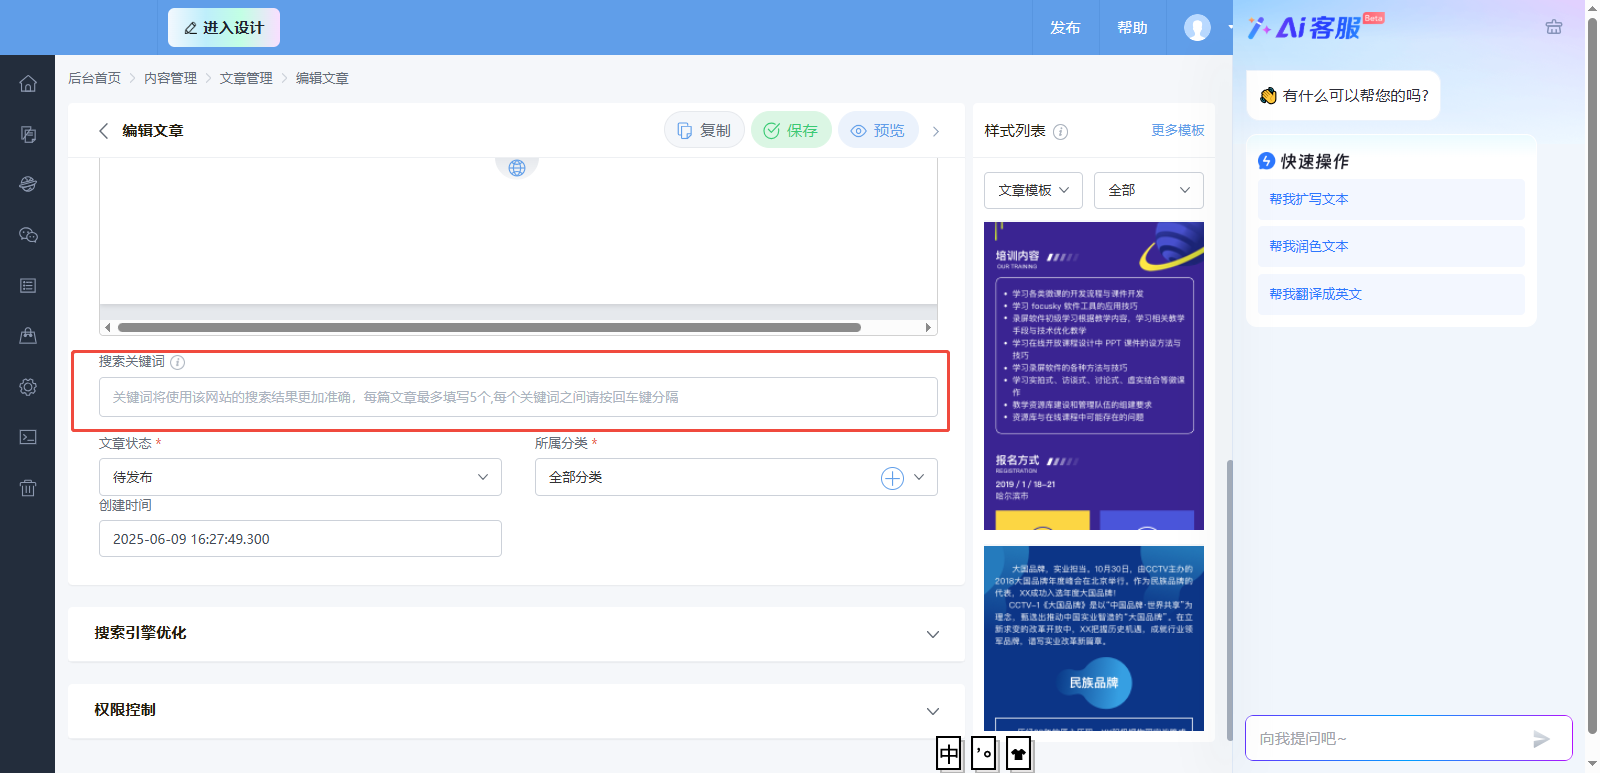Open the 更多模板 link
Image resolution: width=1600 pixels, height=773 pixels.
pyautogui.click(x=1178, y=130)
